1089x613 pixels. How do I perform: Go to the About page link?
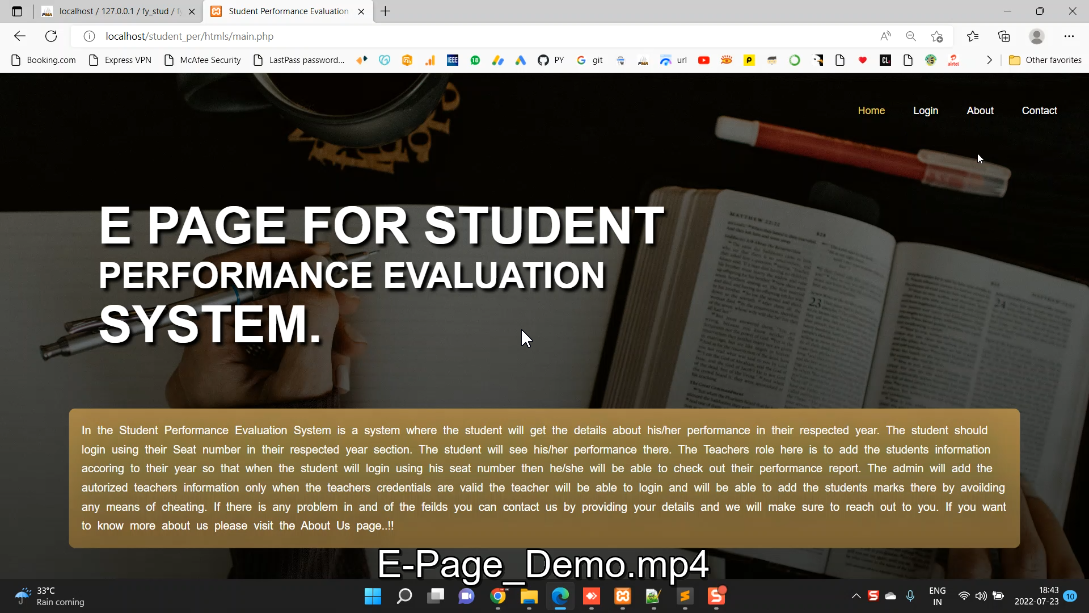tap(979, 111)
